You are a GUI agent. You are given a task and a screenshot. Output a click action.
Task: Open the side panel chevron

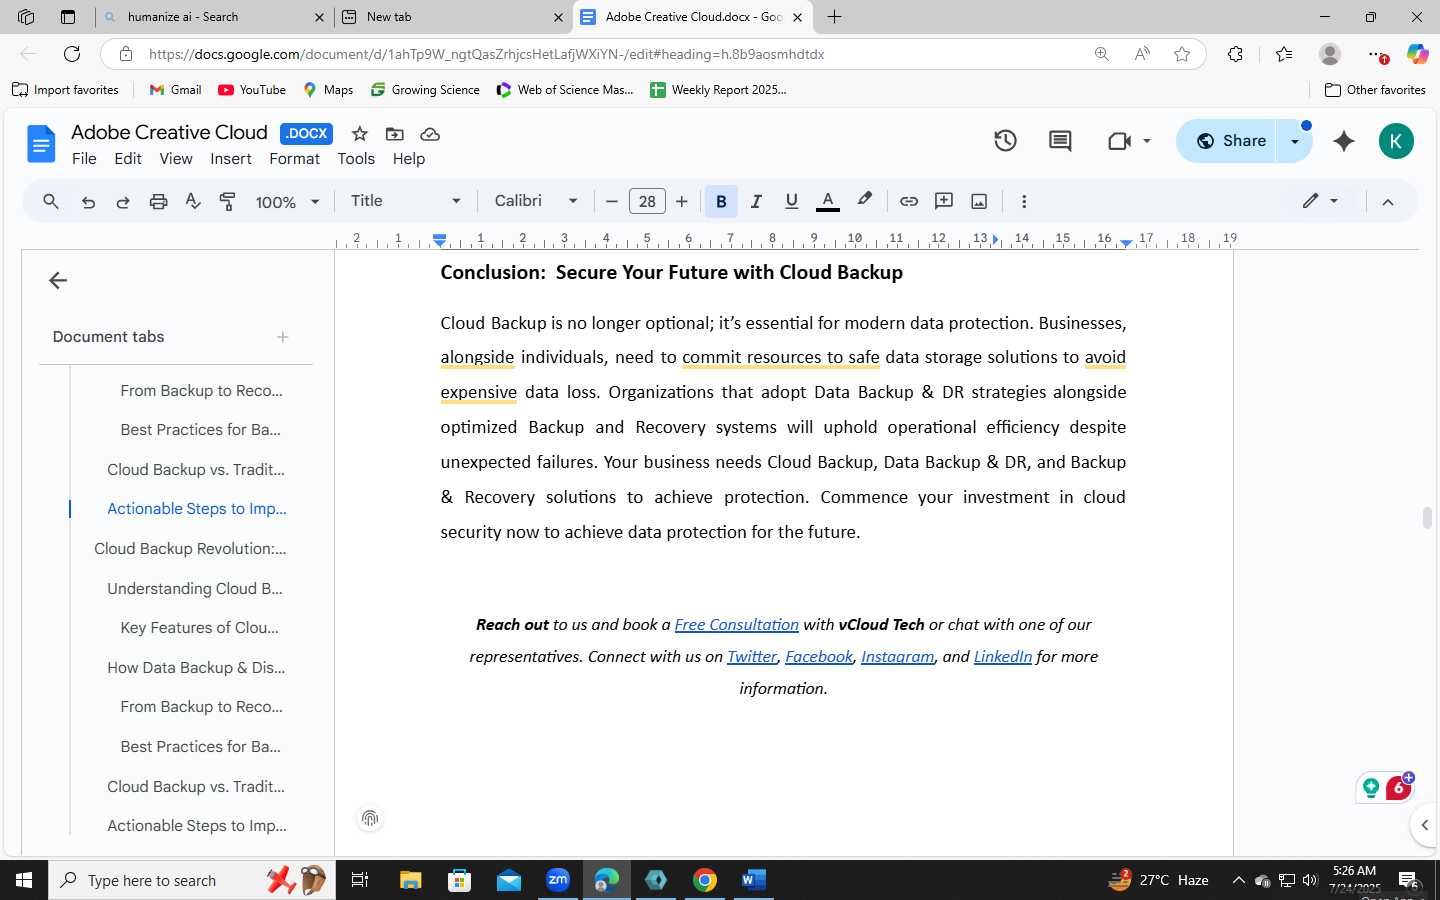pyautogui.click(x=1425, y=825)
